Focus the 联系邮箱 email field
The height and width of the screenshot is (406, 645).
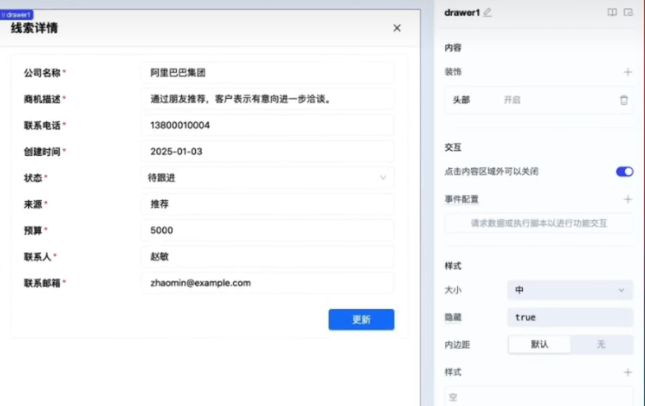click(x=267, y=283)
